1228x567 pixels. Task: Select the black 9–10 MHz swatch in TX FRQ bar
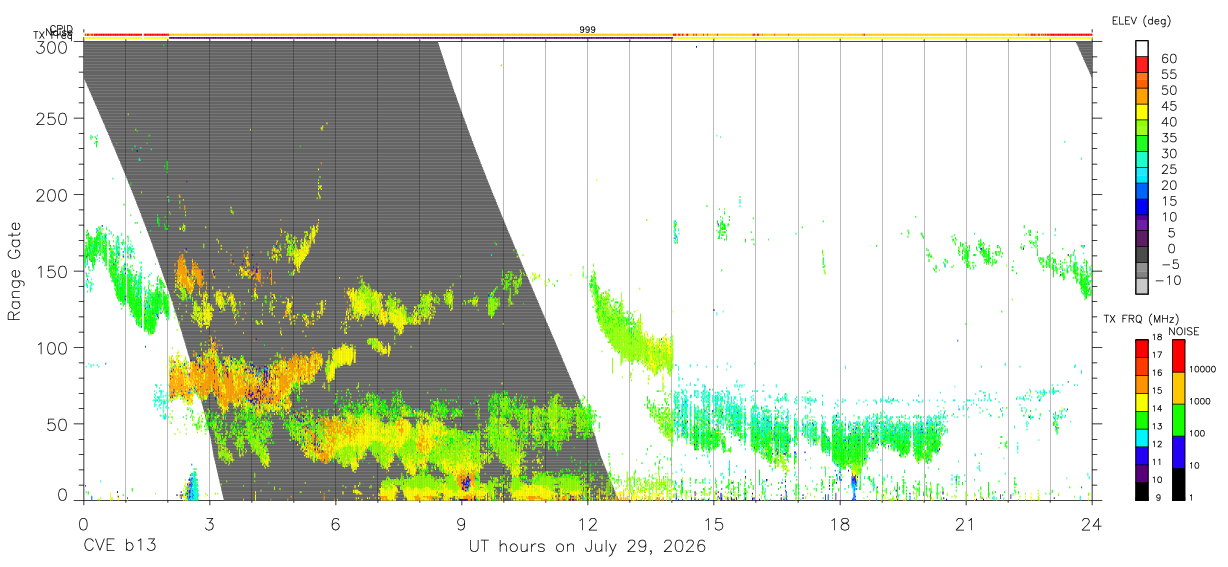tap(1142, 489)
